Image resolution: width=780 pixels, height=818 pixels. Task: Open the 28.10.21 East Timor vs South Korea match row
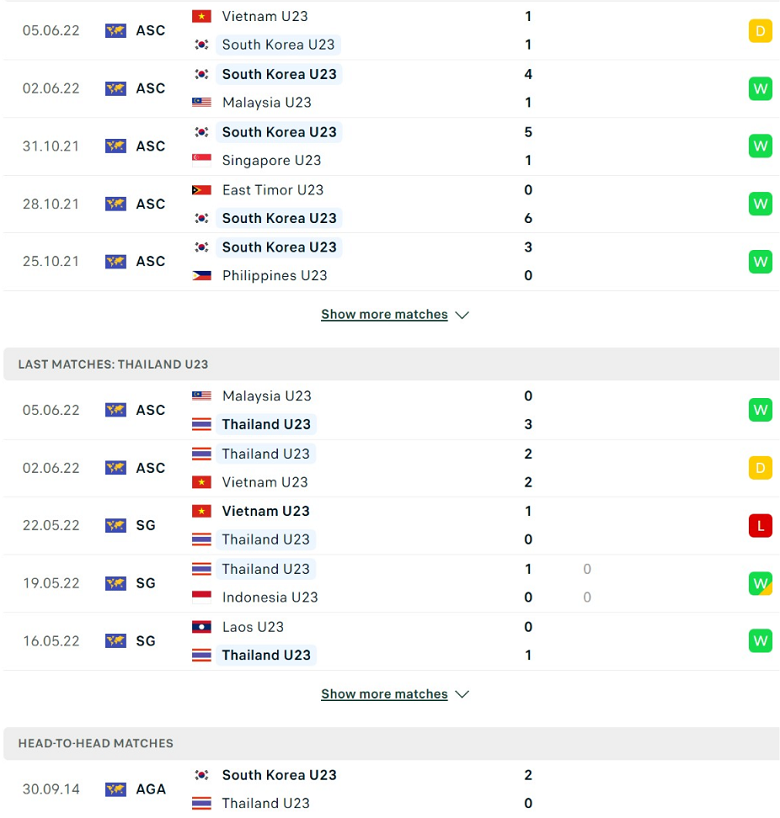[x=391, y=204]
